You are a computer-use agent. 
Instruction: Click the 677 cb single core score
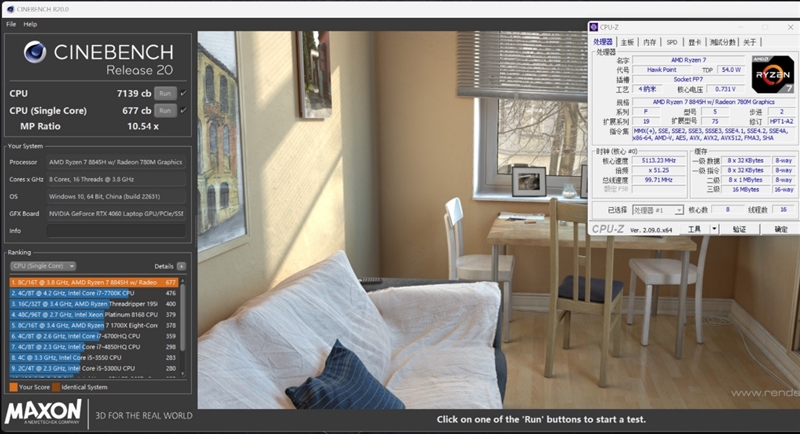136,111
